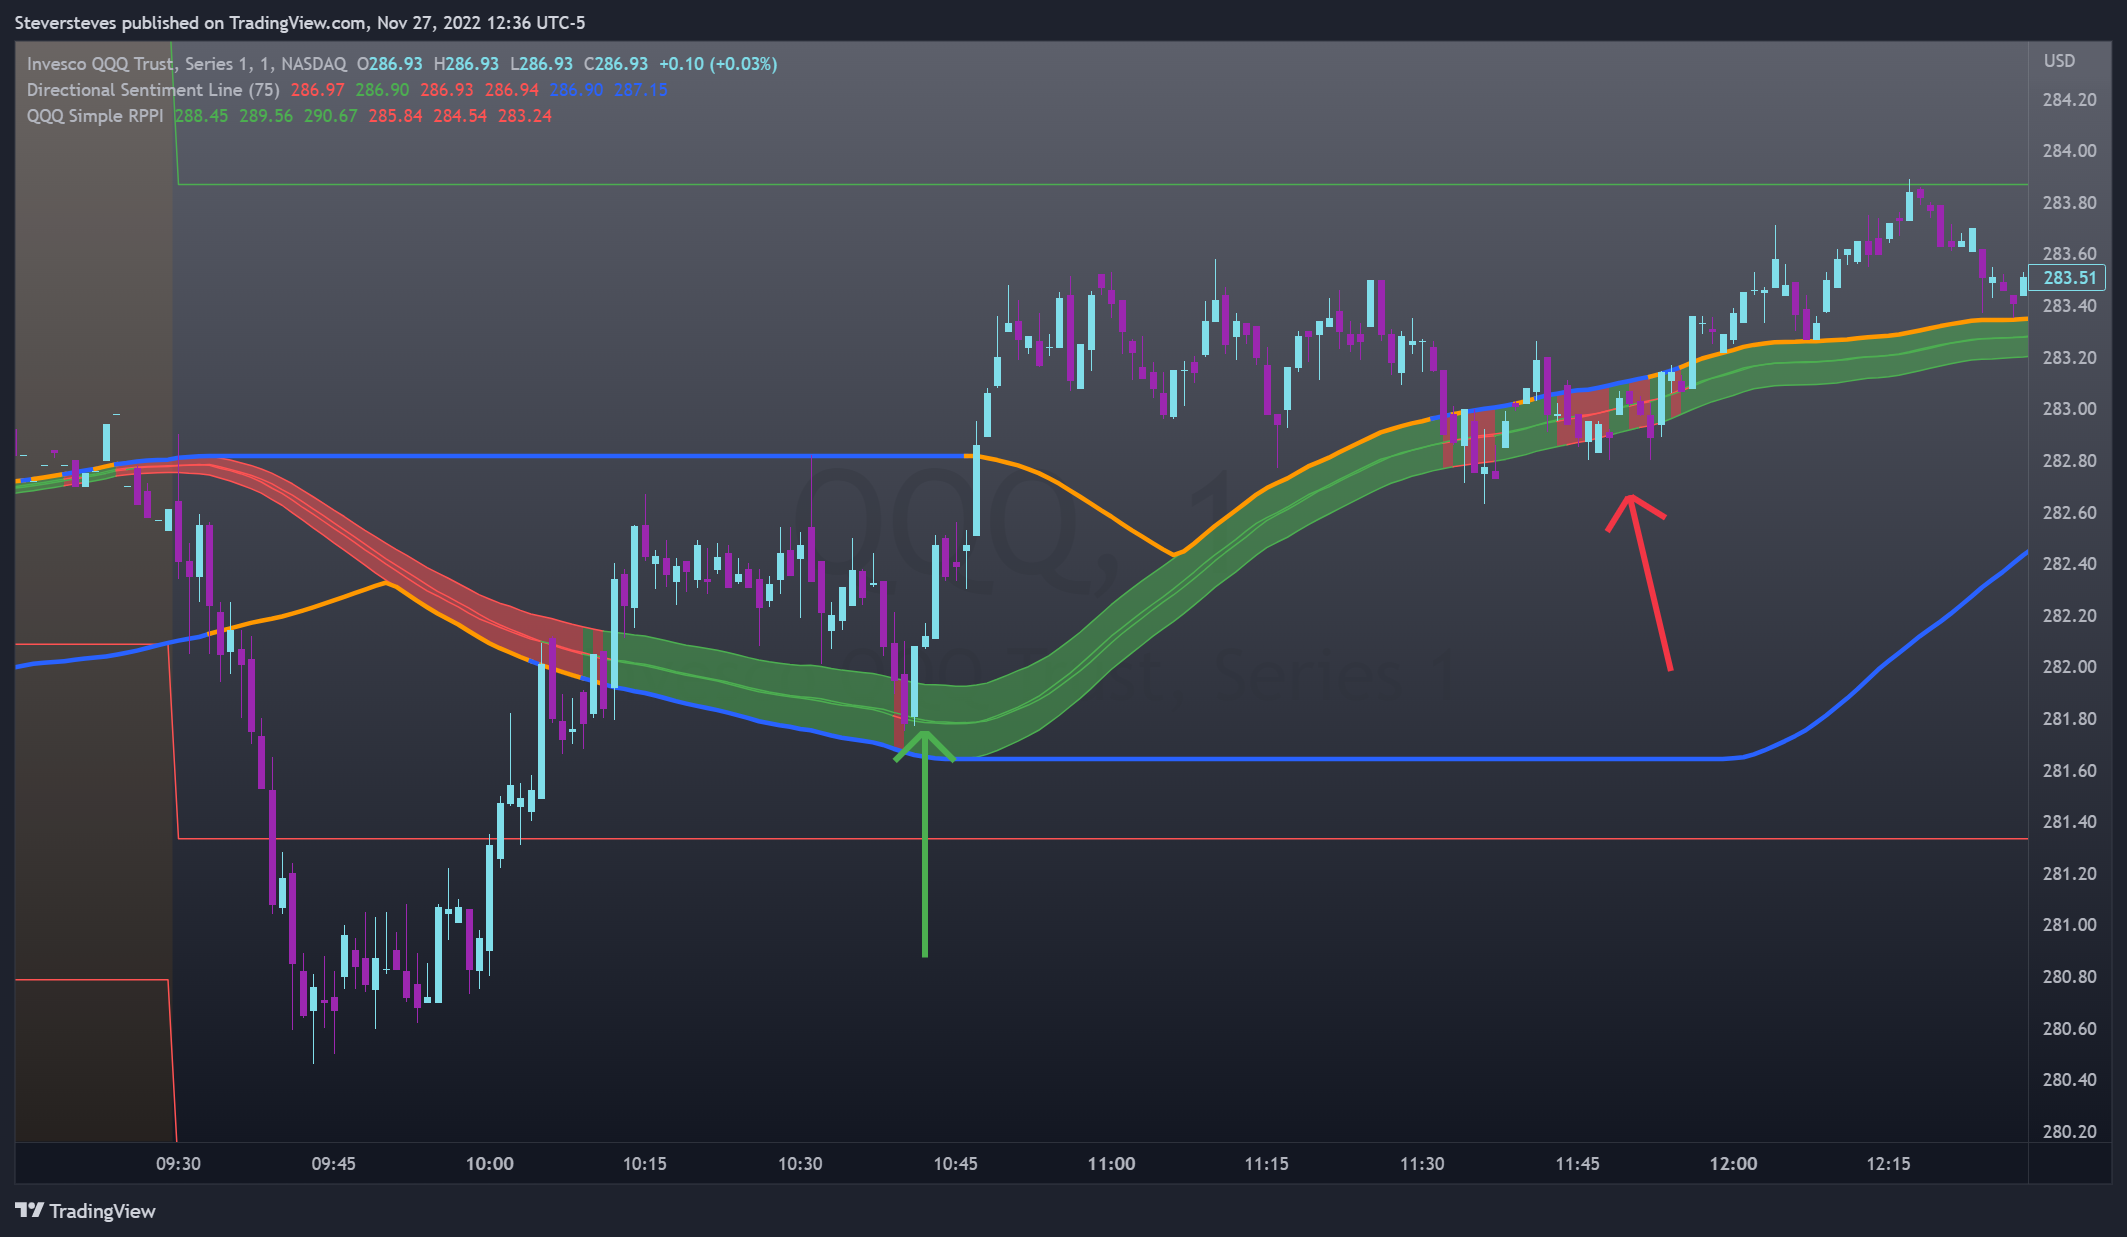Click the 281.00 price axis label
The width and height of the screenshot is (2127, 1237).
coord(2069,925)
